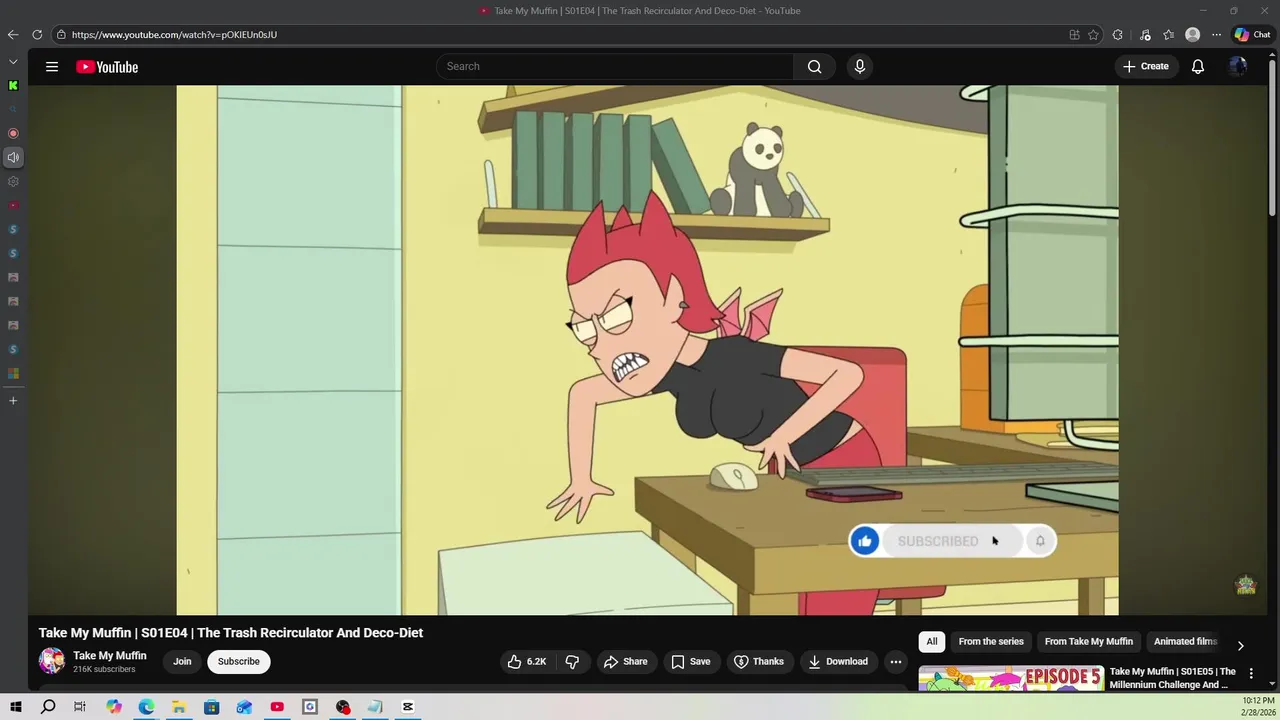Image resolution: width=1280 pixels, height=720 pixels.
Task: Collapse the vertical tabs chevron
Action: point(13,61)
